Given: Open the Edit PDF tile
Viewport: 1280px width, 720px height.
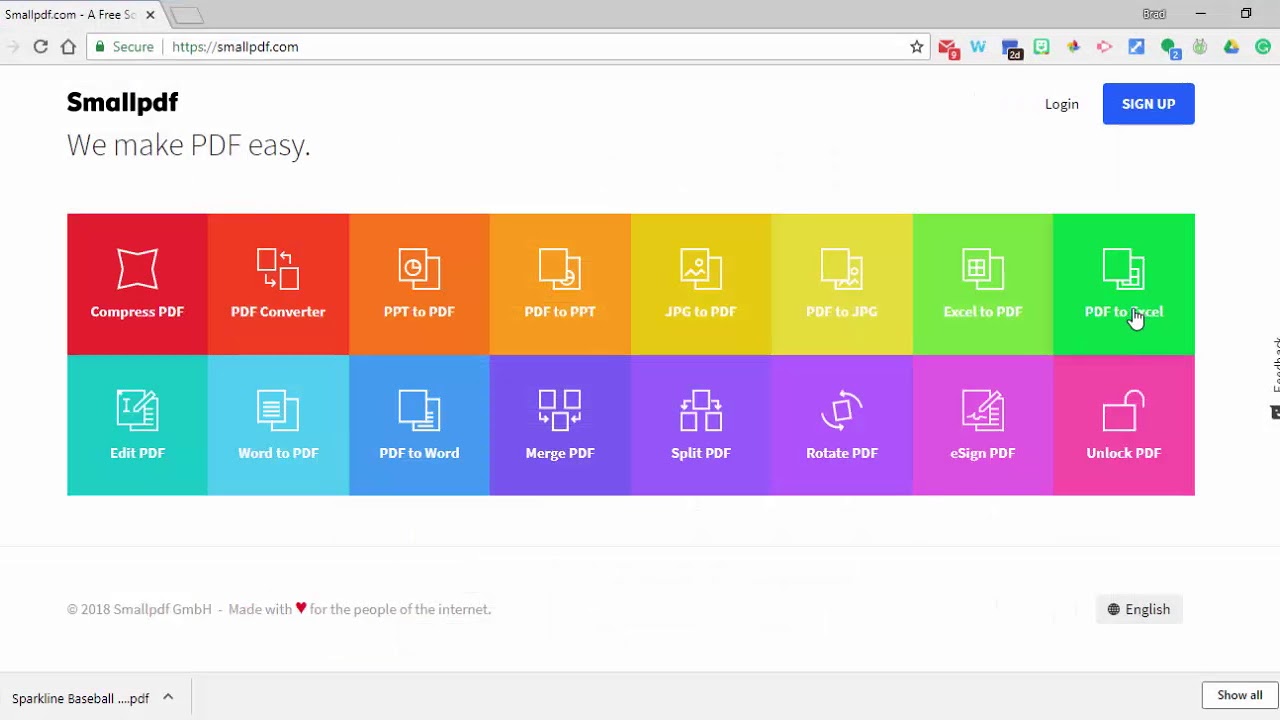Looking at the screenshot, I should point(137,425).
